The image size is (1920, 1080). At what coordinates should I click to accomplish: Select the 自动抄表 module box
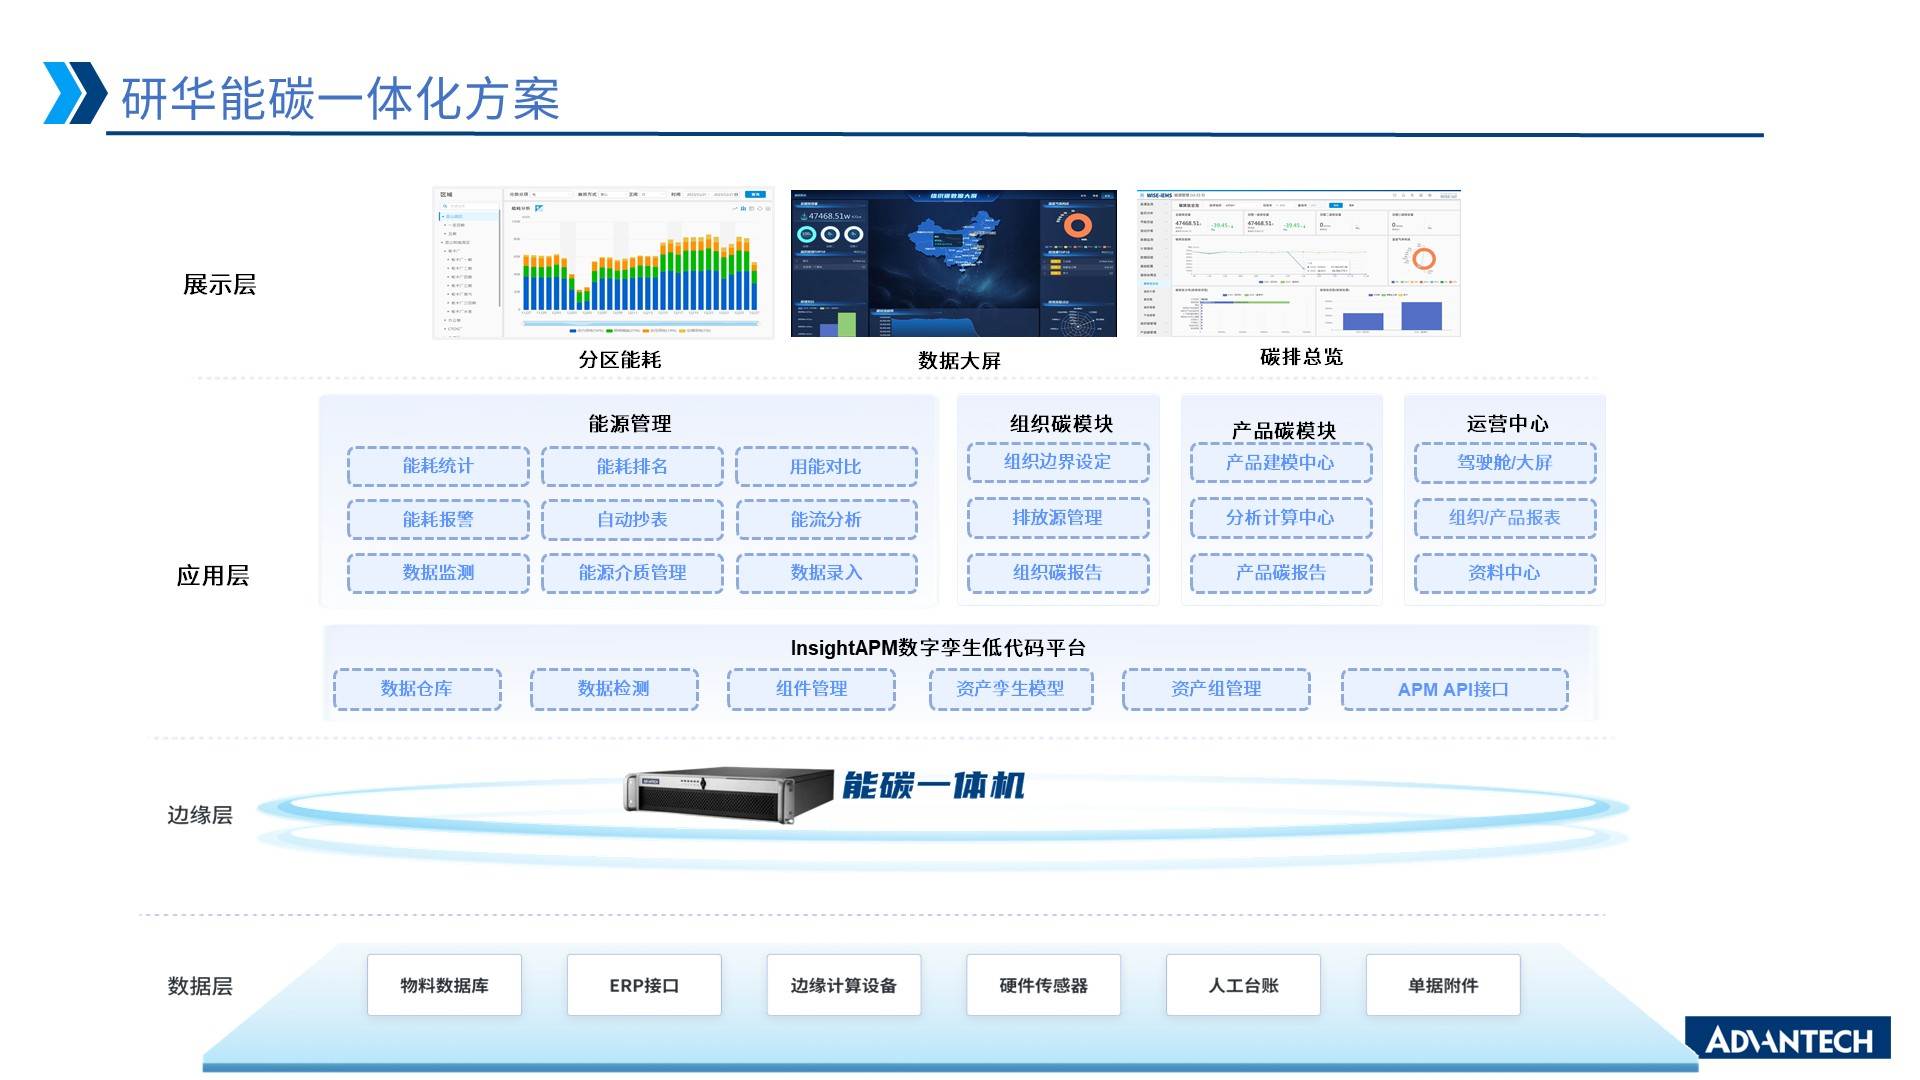pyautogui.click(x=632, y=520)
